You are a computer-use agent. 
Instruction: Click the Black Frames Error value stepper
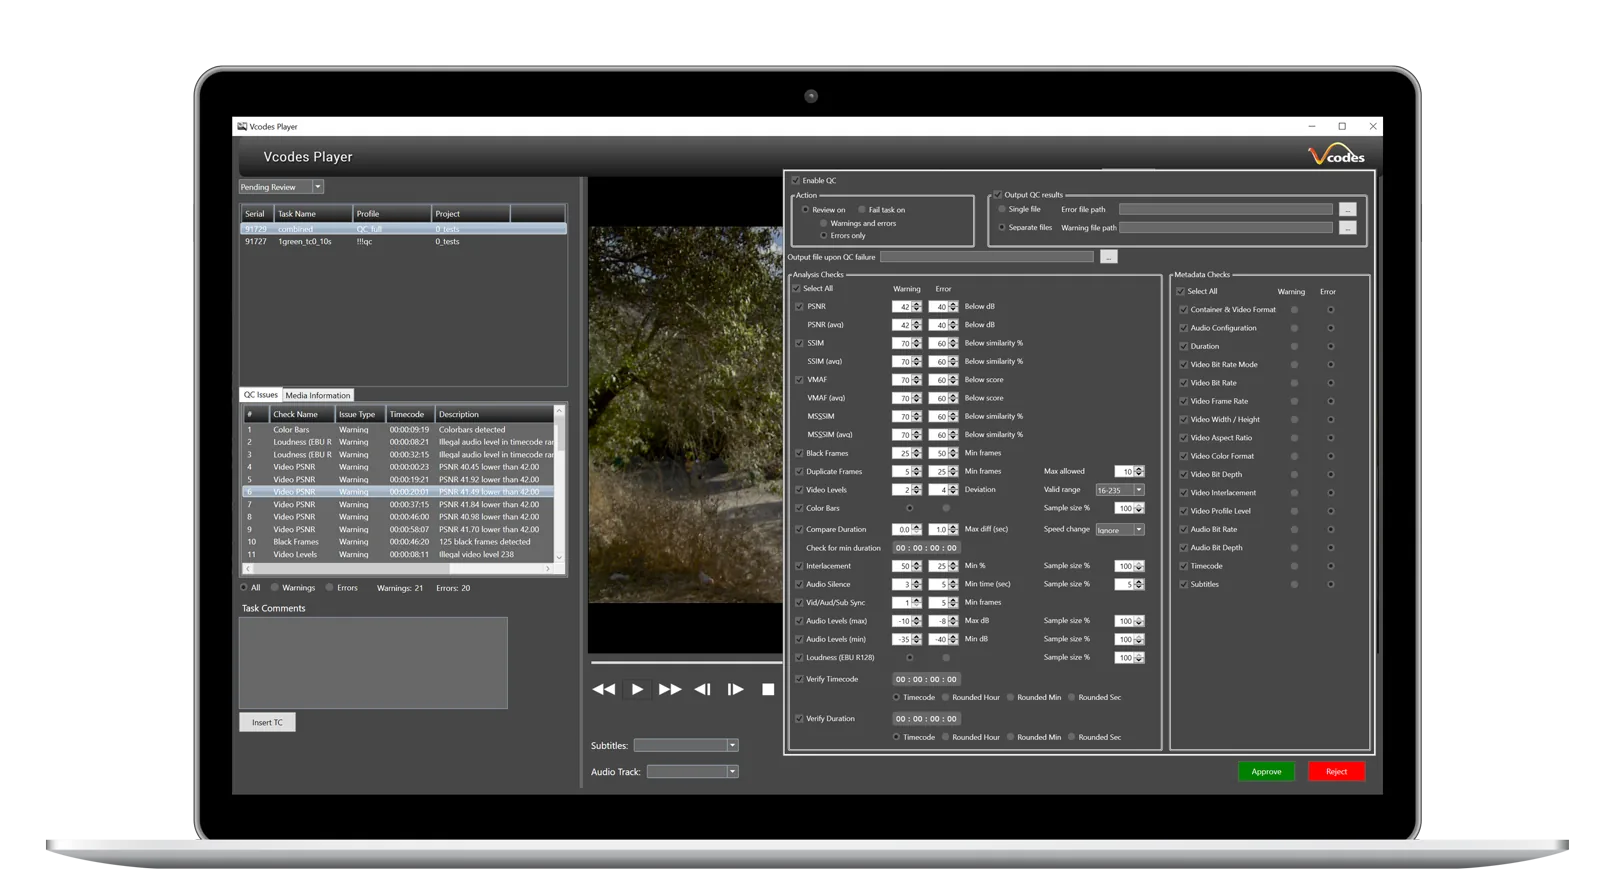[953, 454]
